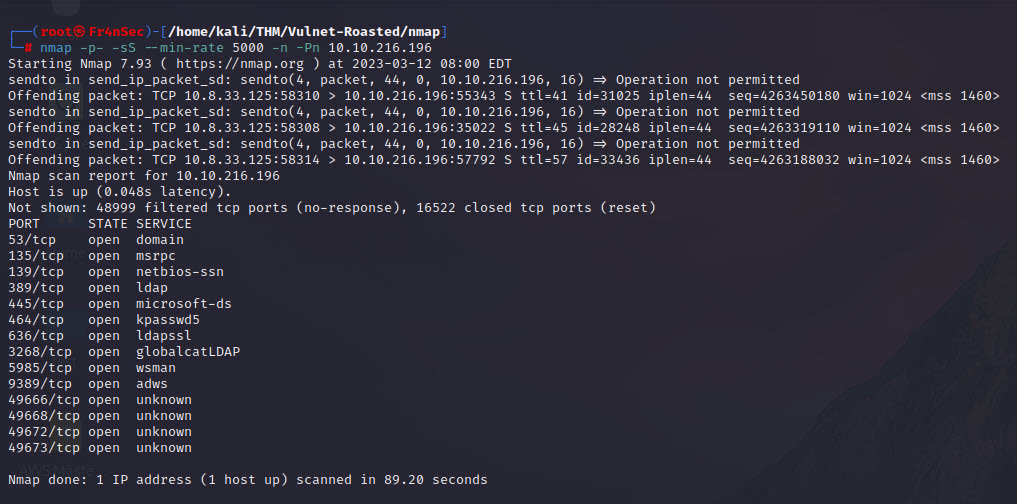This screenshot has width=1017, height=504.
Task: Select the 135/tcp msrpc port row
Action: pos(95,256)
